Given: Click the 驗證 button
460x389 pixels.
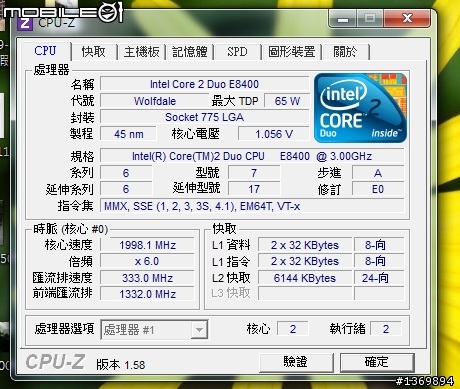Looking at the screenshot, I should [296, 362].
